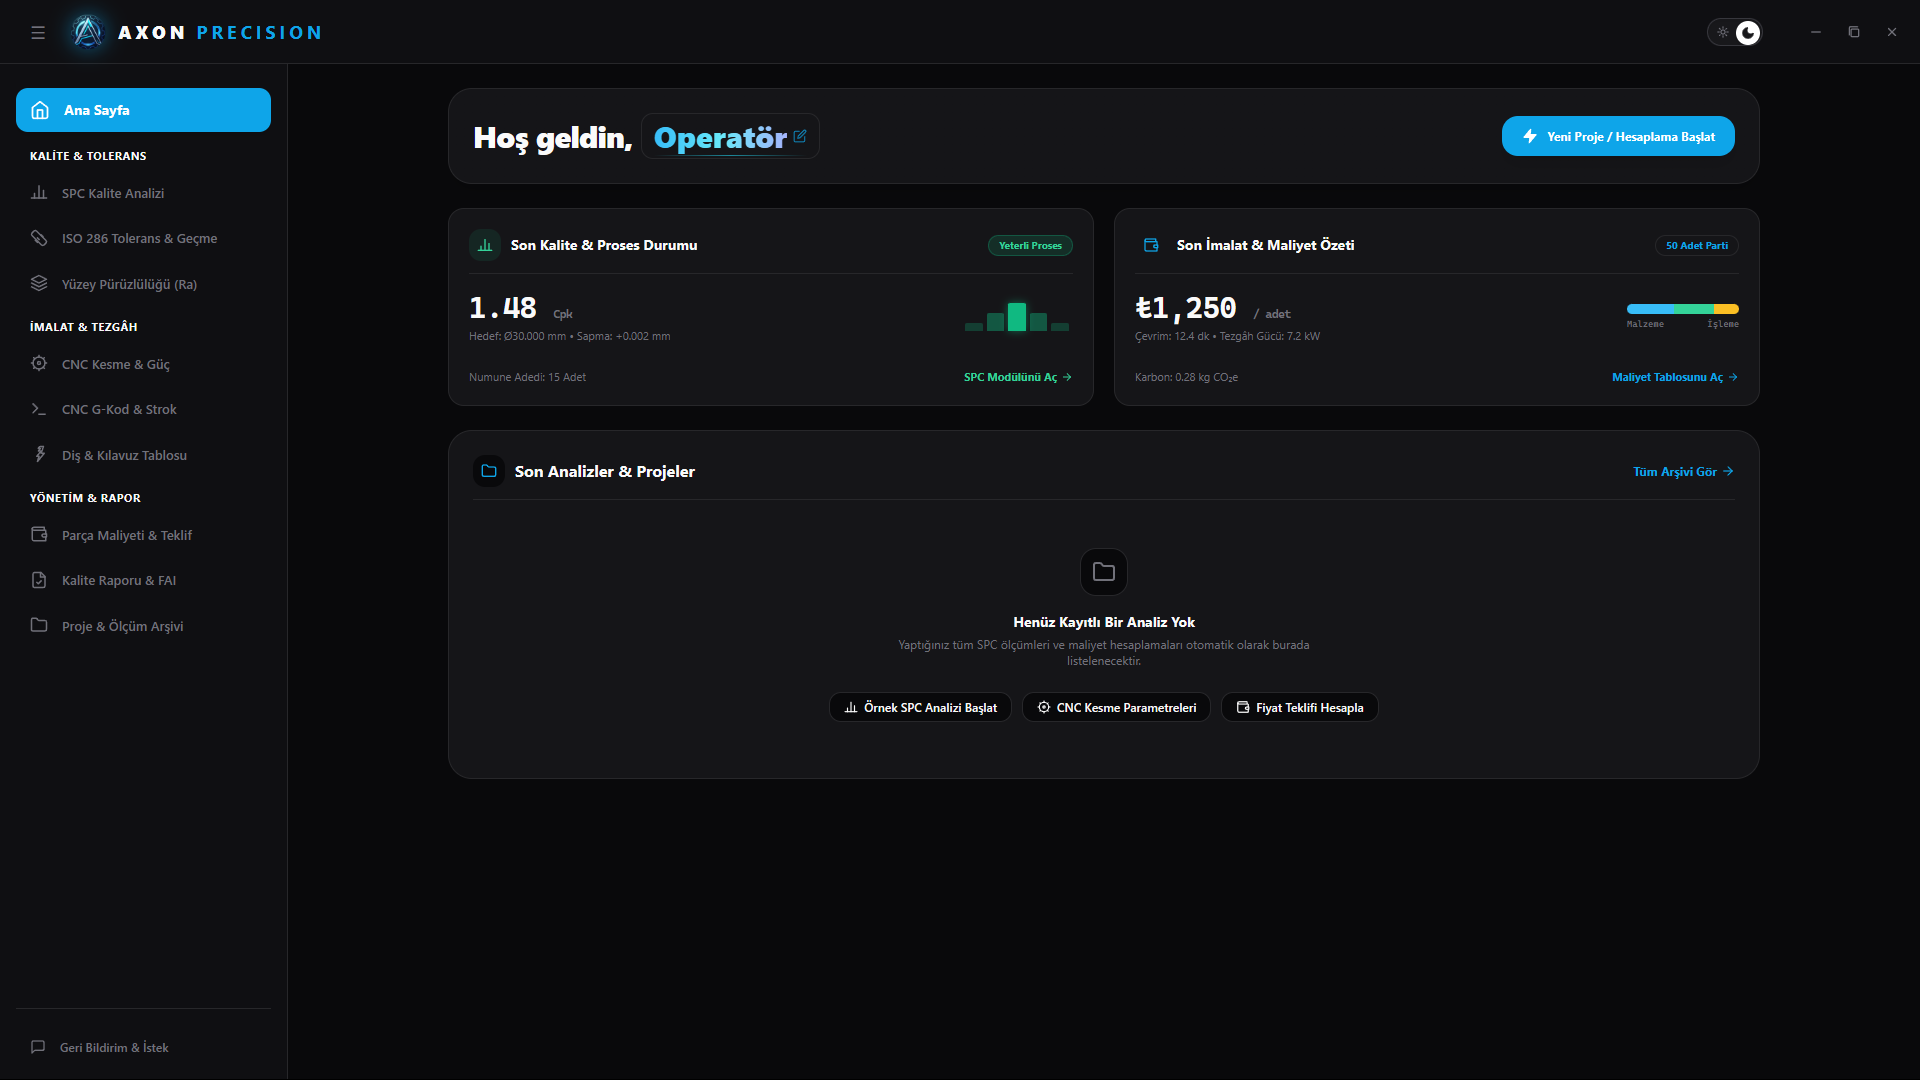Click the Geri Bildirim & İstek chat icon

(38, 1047)
